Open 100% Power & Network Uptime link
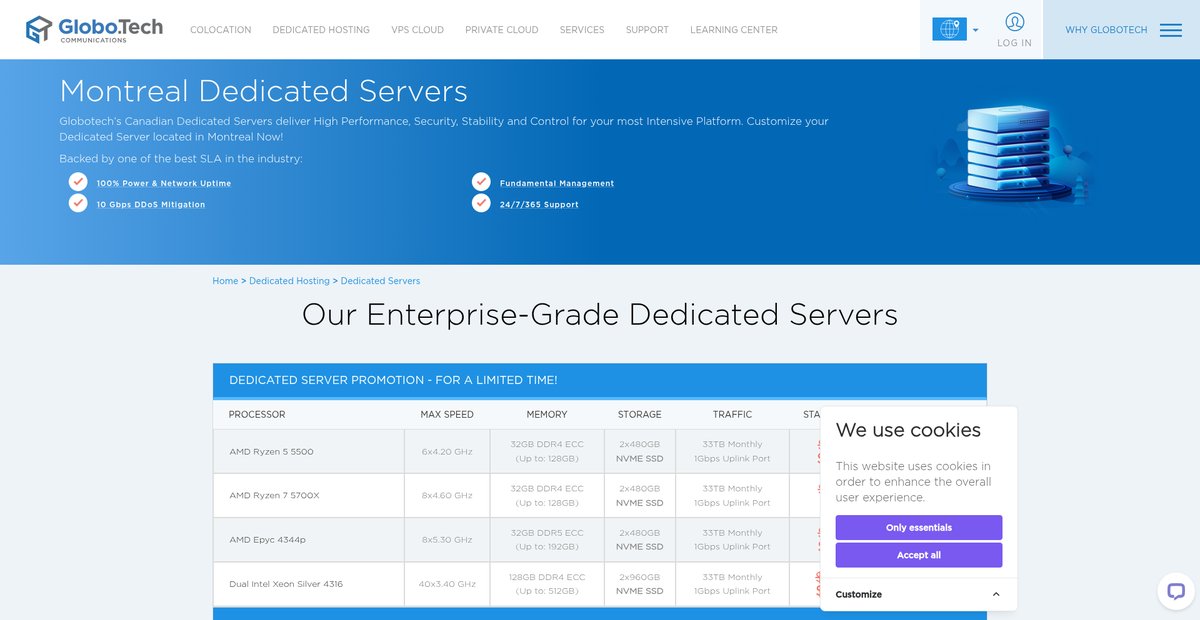This screenshot has height=620, width=1200. coord(164,184)
